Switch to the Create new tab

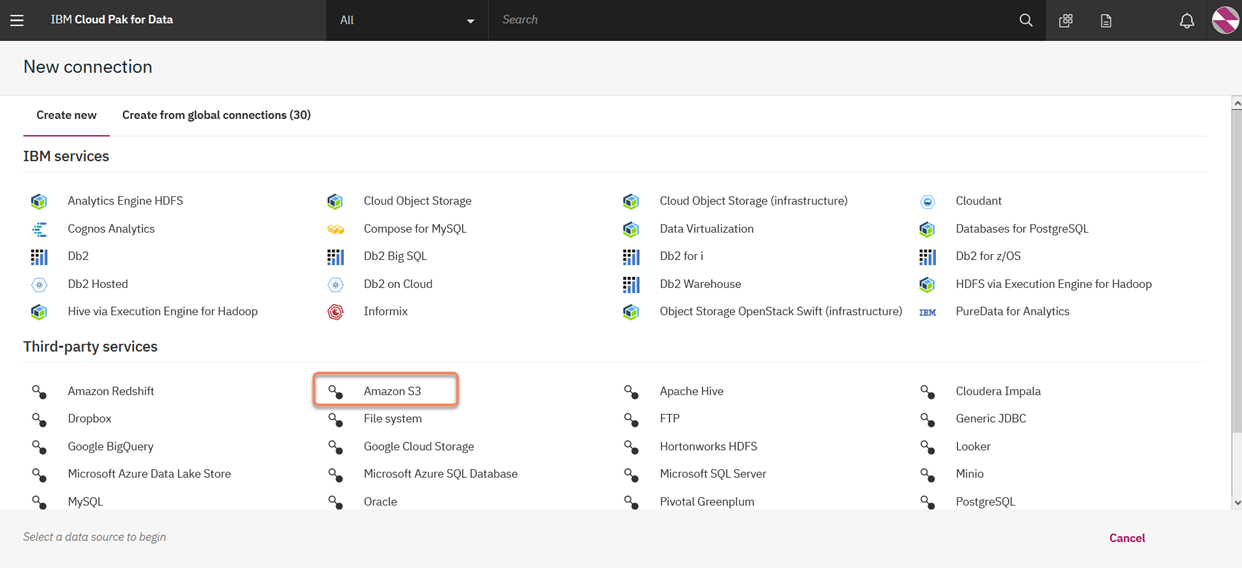coord(66,115)
